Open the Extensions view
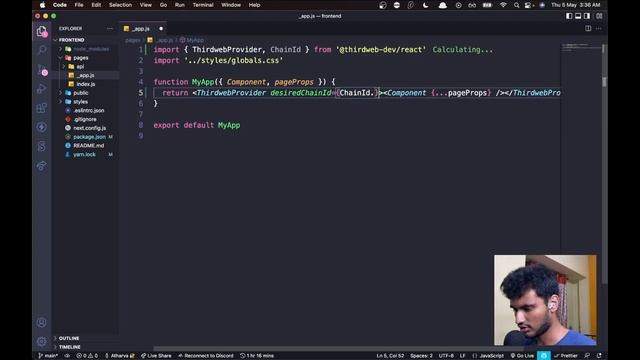Screen dimensions: 640x360 (x=41, y=108)
